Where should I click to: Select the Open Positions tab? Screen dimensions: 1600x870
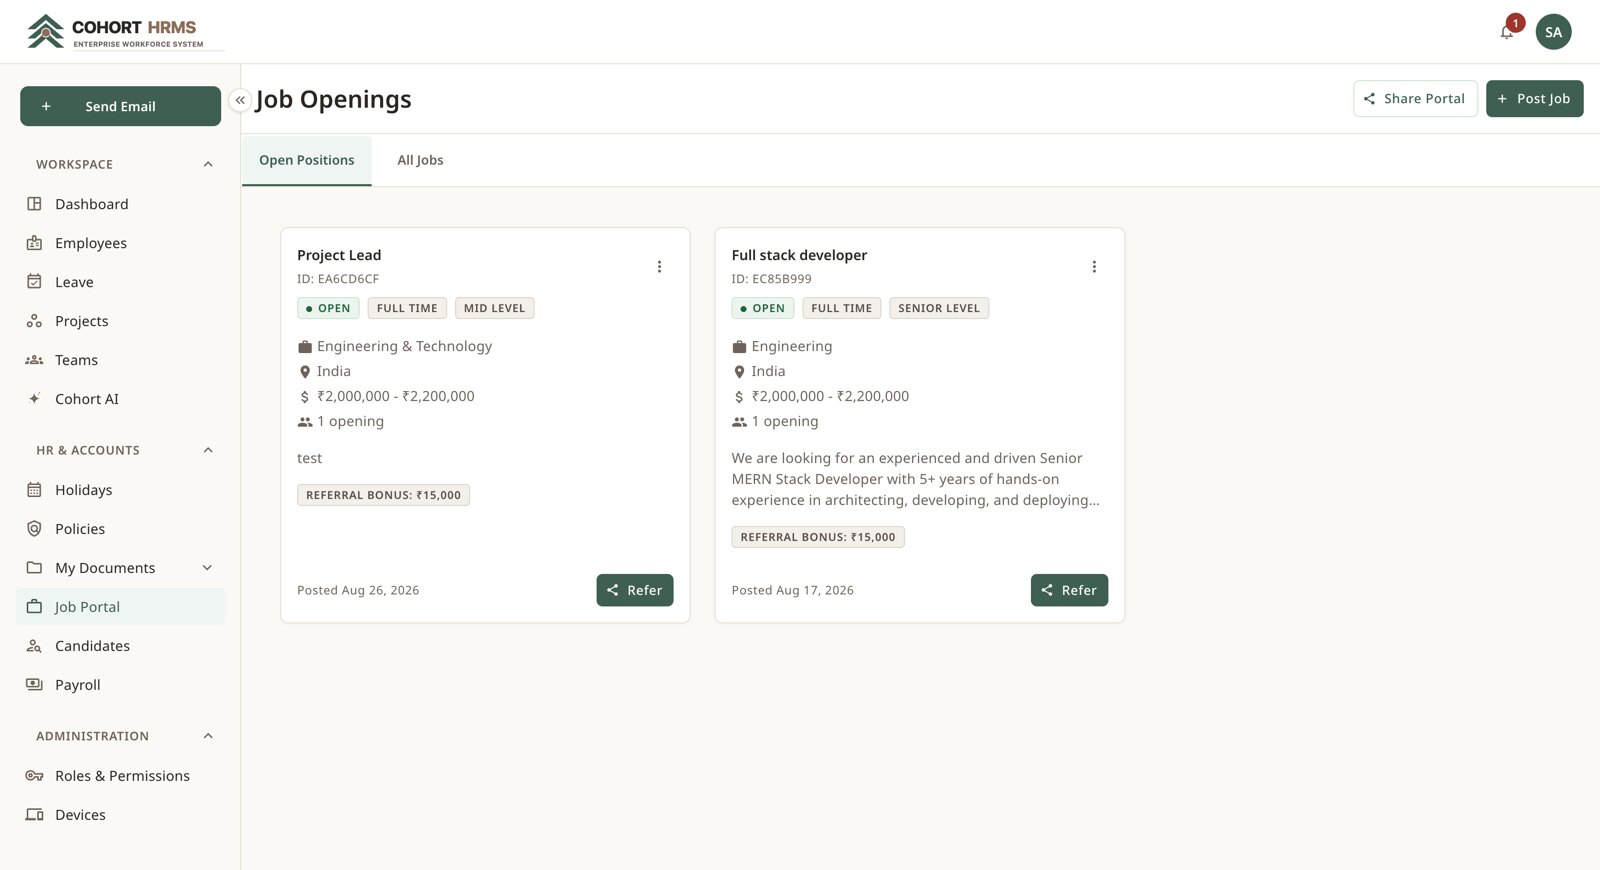click(x=307, y=160)
